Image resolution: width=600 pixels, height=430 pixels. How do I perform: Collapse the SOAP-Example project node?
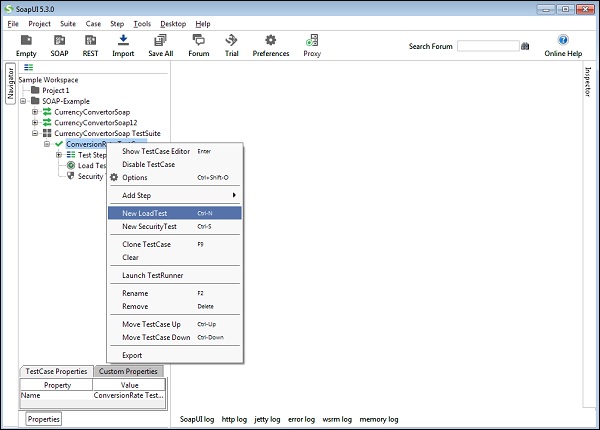[x=22, y=101]
